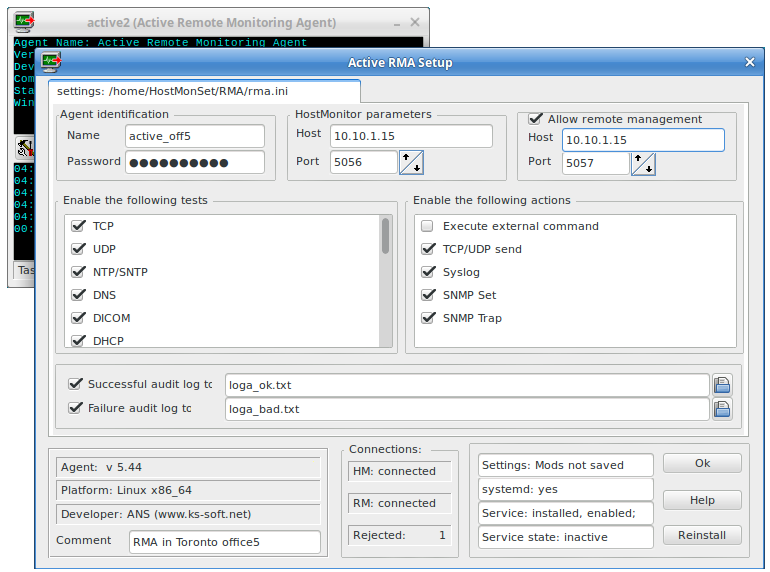Viewport: 770px width, 572px height.
Task: Click the loga_ok.txt log path field
Action: click(468, 385)
